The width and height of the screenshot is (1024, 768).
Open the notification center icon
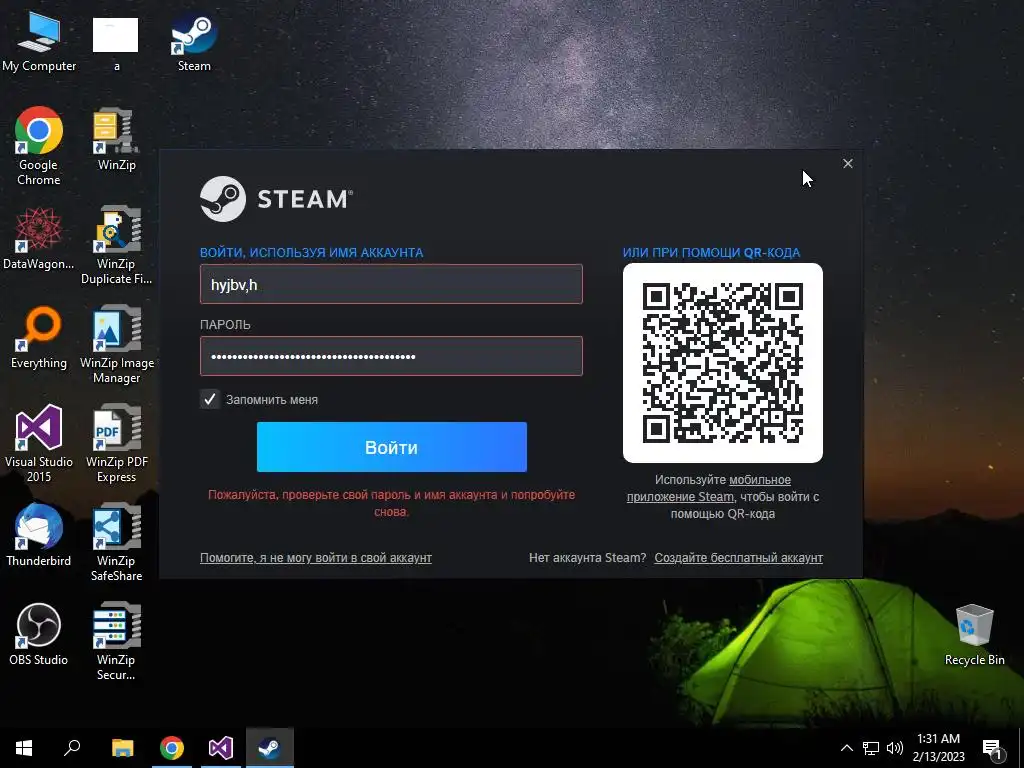coord(993,749)
